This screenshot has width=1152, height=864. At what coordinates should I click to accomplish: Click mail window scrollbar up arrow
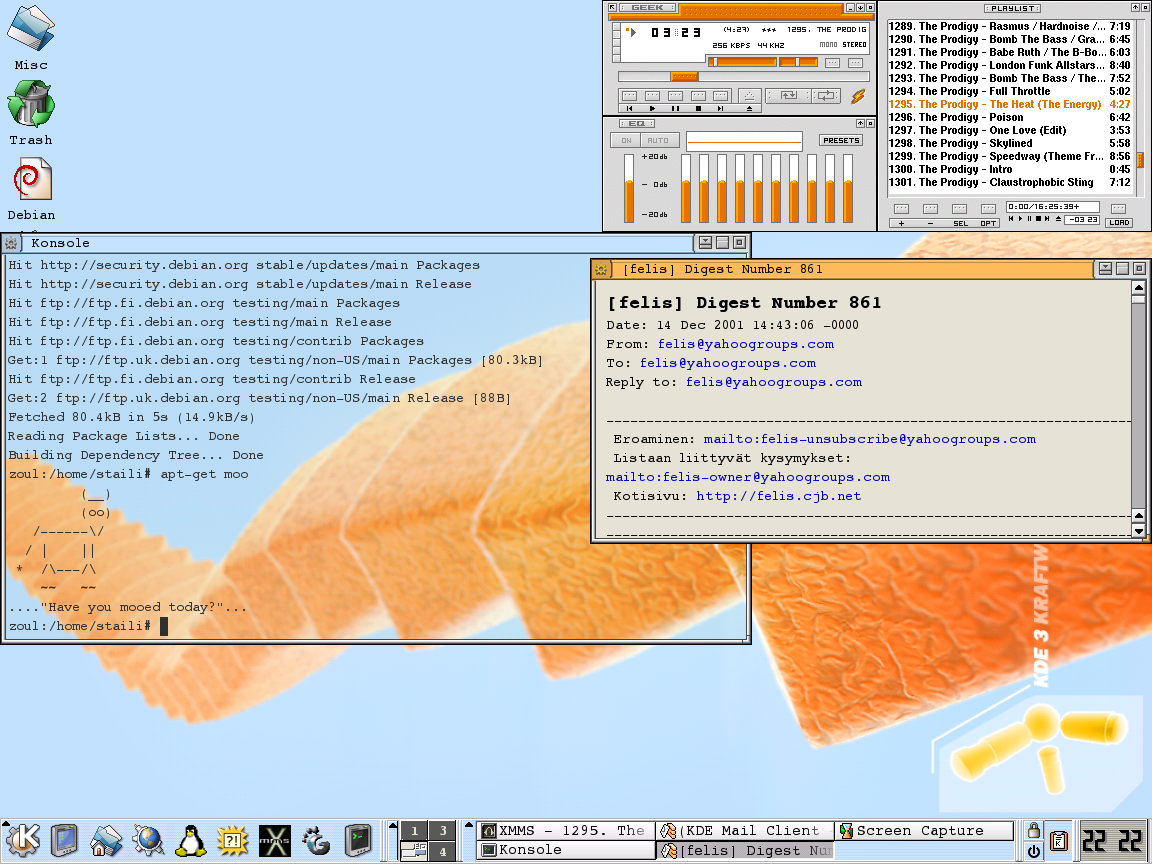point(1138,287)
